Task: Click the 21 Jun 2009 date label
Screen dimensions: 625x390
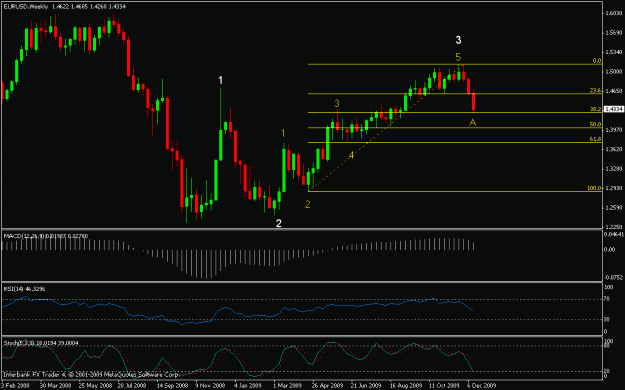Action: (x=366, y=386)
